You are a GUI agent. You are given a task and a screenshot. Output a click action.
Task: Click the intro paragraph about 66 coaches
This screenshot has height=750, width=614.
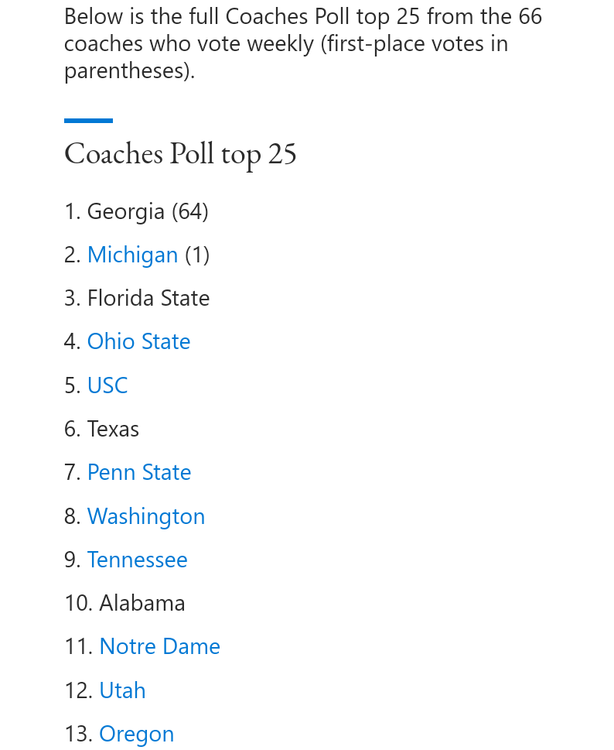pos(300,44)
